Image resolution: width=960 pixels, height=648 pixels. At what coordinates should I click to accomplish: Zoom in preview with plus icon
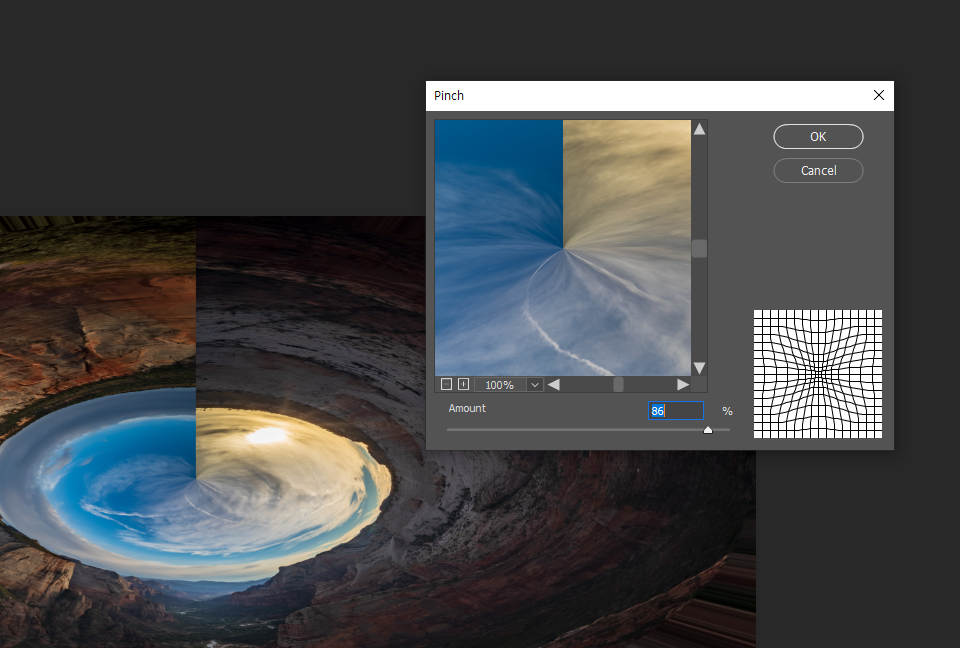[463, 384]
